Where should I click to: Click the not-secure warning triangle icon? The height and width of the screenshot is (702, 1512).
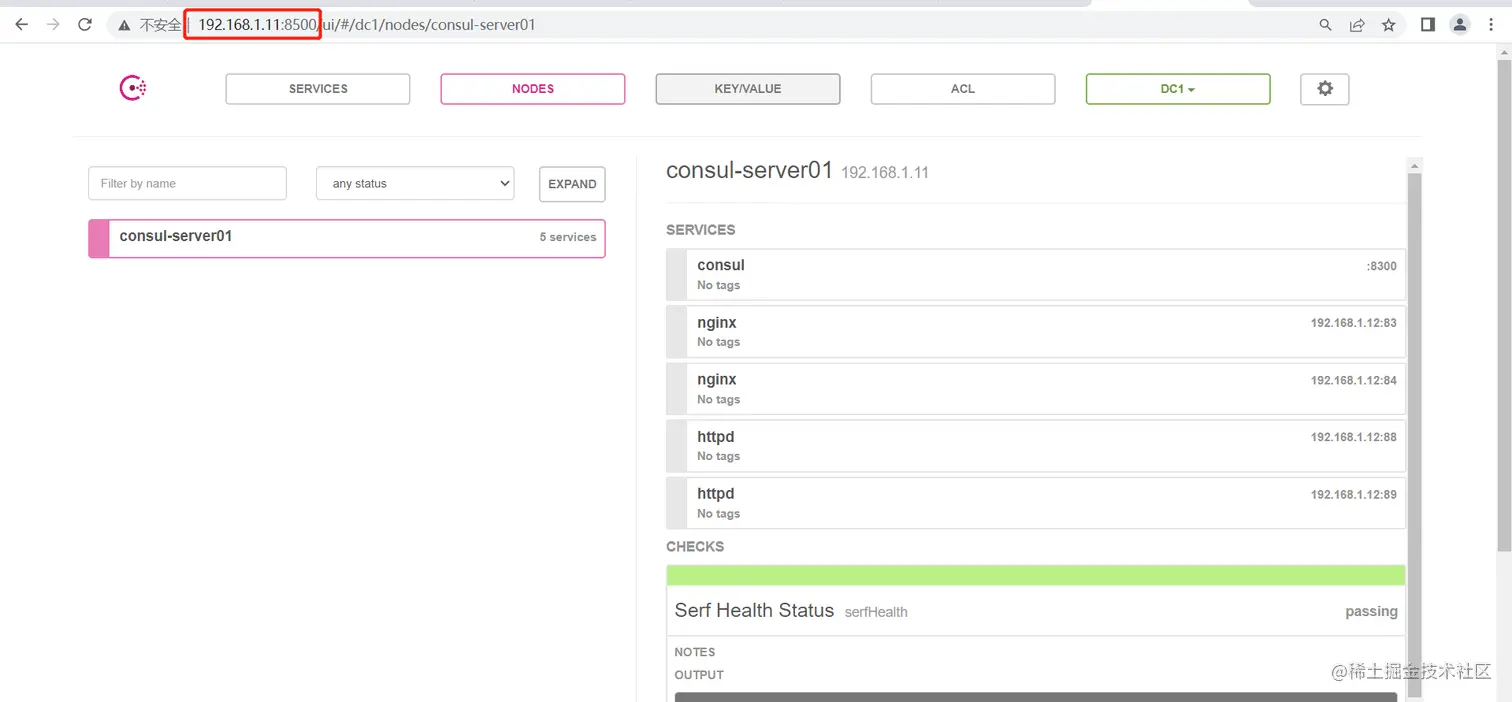point(125,25)
